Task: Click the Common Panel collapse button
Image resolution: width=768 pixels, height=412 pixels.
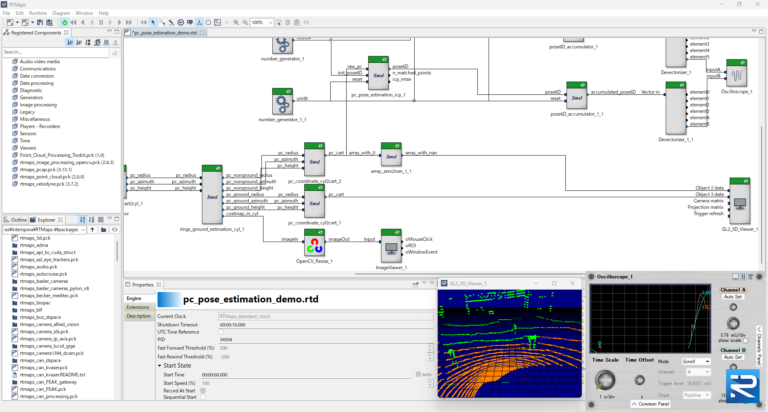Action: pos(650,404)
